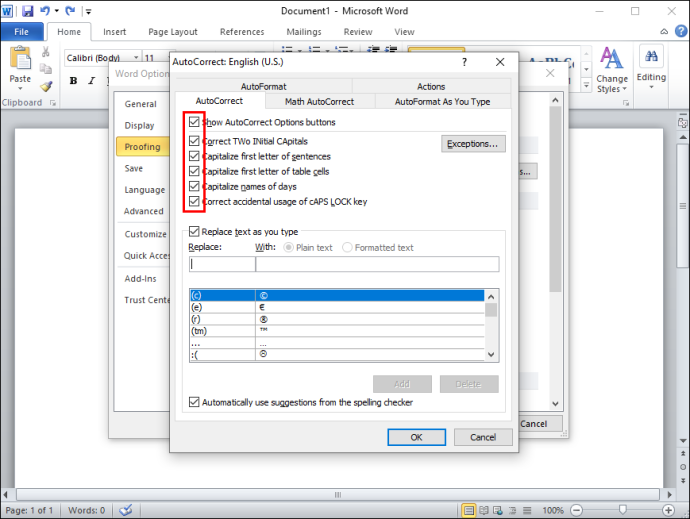Open the Insert ribbon tab
Image resolution: width=690 pixels, height=519 pixels.
click(114, 32)
